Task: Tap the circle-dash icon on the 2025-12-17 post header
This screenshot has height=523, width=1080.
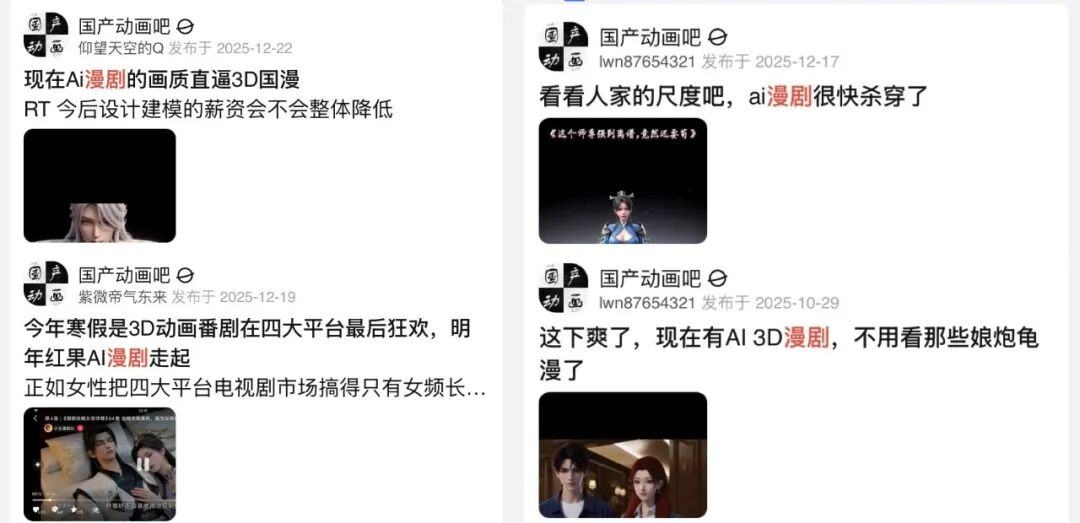Action: 718,37
